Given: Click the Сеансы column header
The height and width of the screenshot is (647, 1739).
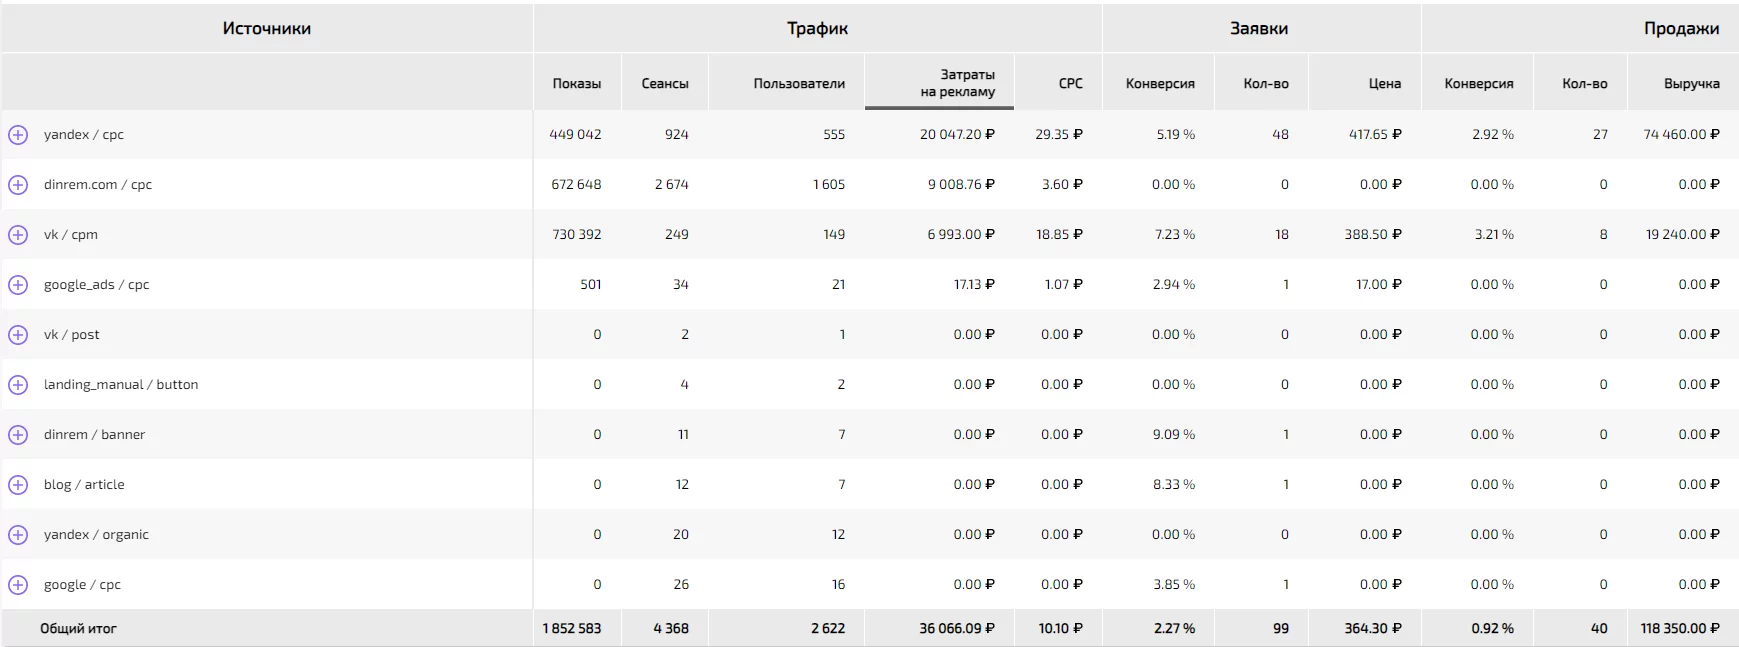Looking at the screenshot, I should pyautogui.click(x=665, y=83).
